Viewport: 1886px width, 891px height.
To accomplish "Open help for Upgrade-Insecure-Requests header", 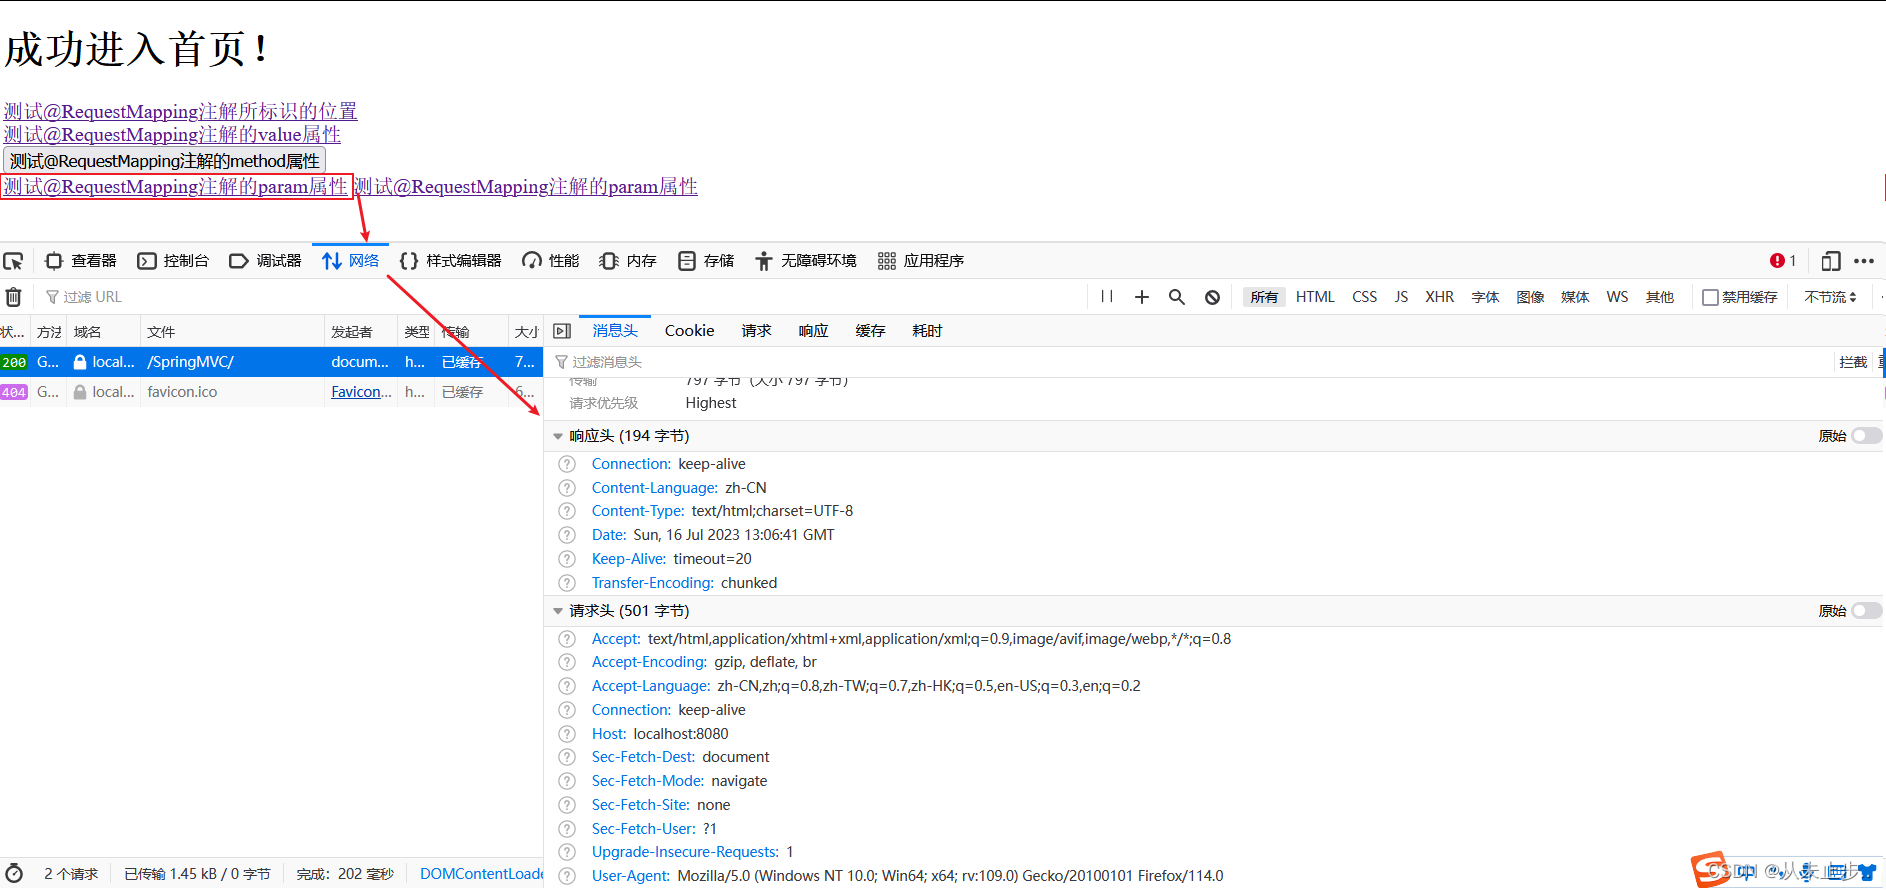I will [x=567, y=852].
